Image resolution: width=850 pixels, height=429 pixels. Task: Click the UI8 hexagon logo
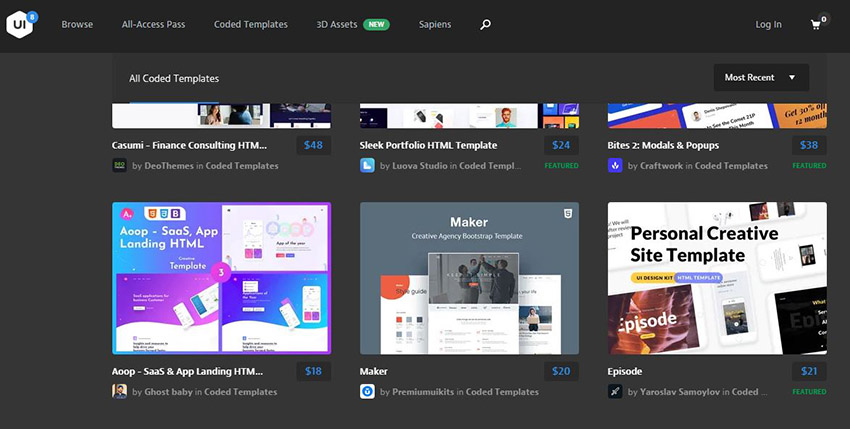(x=20, y=25)
